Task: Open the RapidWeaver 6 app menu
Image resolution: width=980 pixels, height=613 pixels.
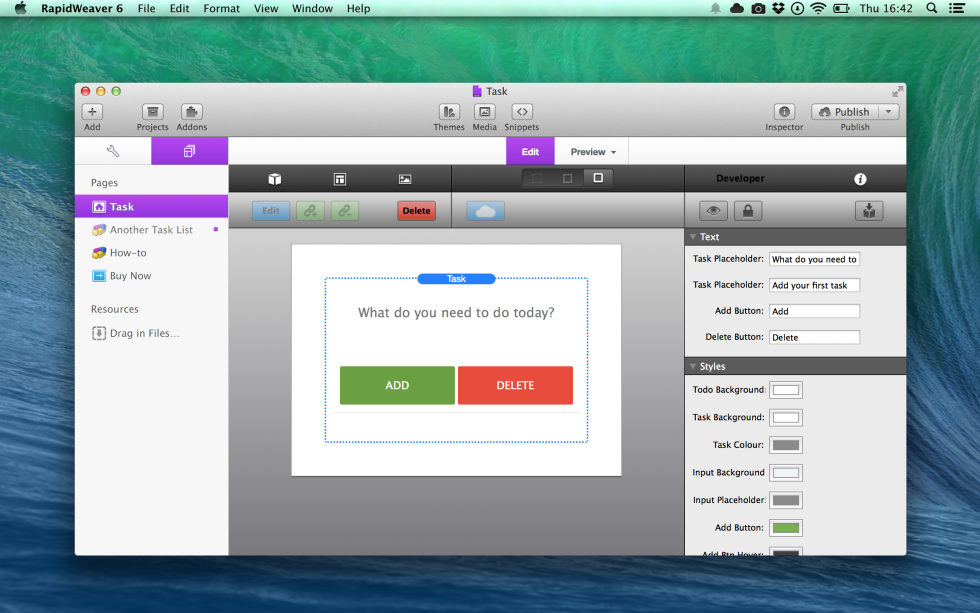Action: pos(82,8)
